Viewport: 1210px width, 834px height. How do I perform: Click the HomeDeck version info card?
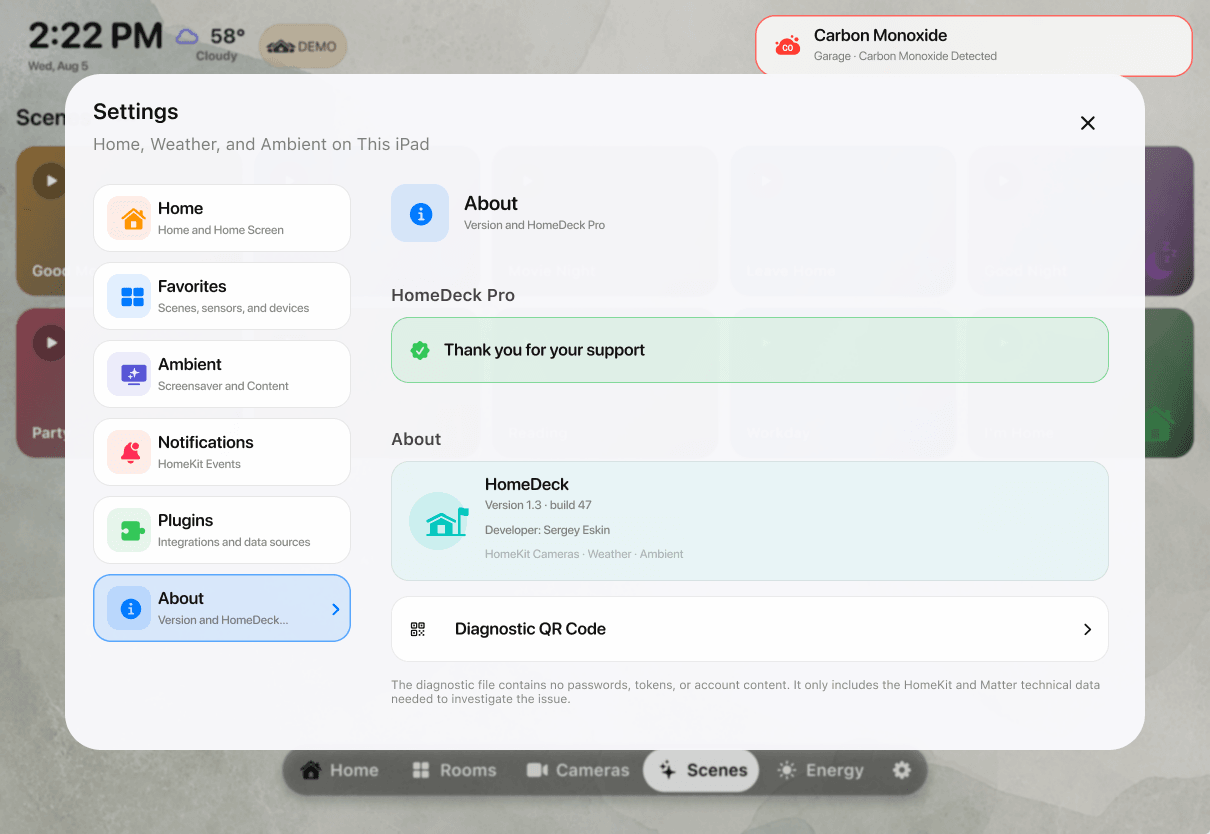(750, 521)
